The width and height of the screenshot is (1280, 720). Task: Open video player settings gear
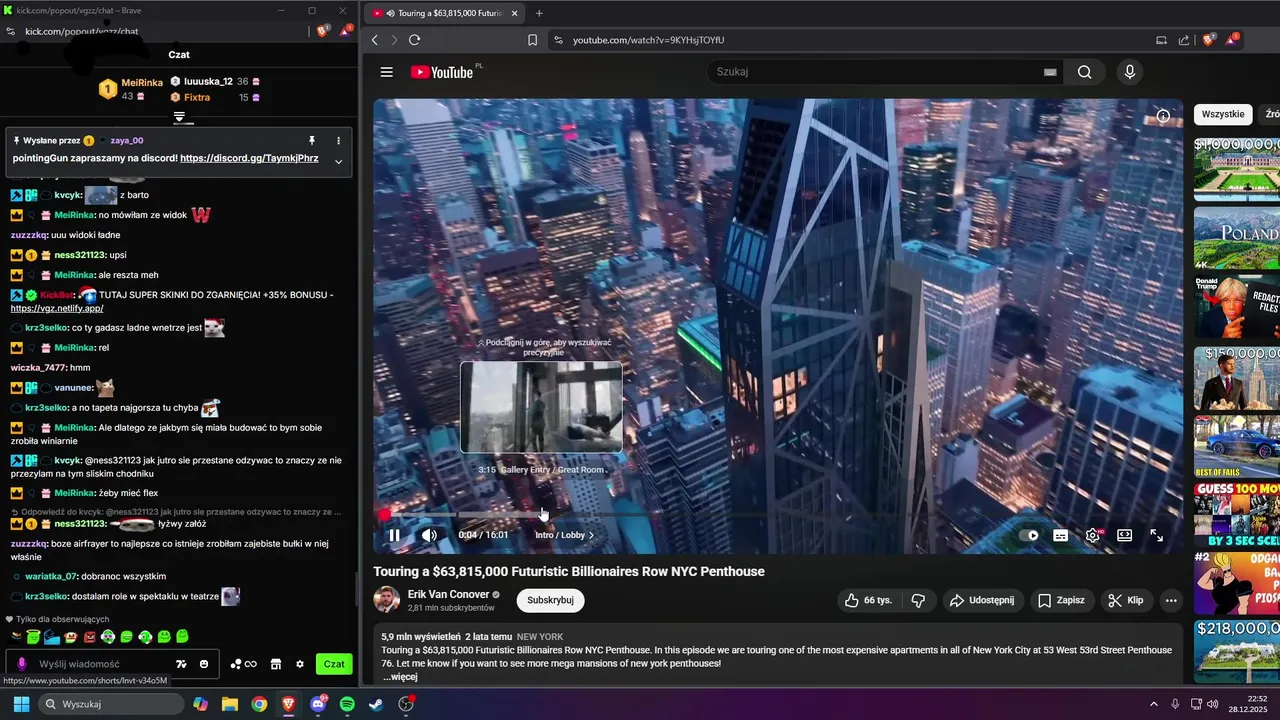(1093, 535)
